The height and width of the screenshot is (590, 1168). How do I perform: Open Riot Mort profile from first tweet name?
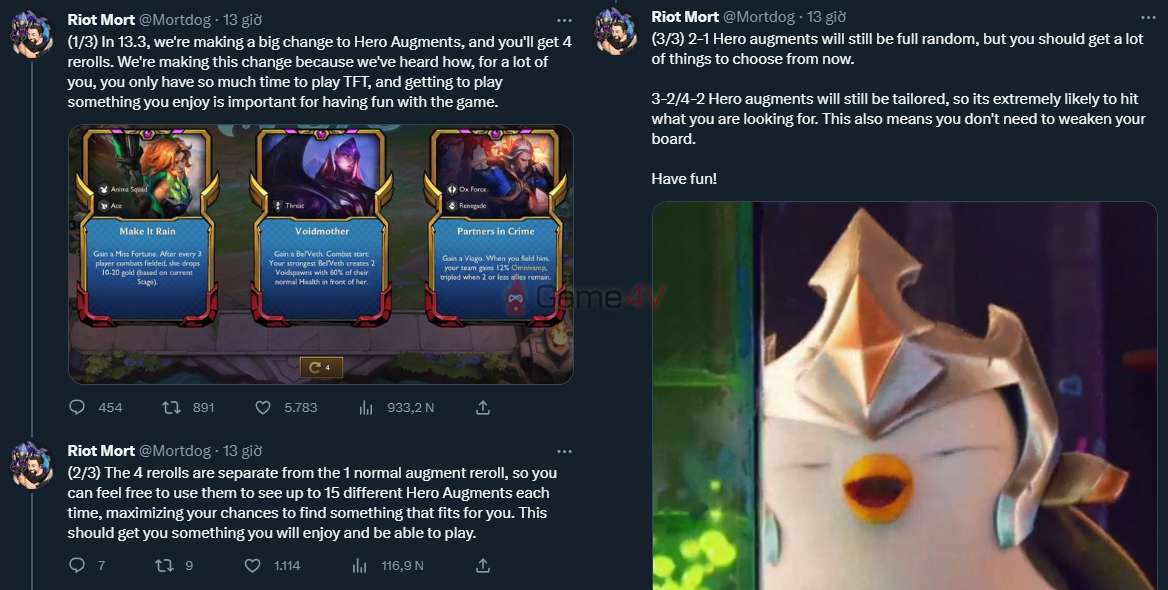101,20
